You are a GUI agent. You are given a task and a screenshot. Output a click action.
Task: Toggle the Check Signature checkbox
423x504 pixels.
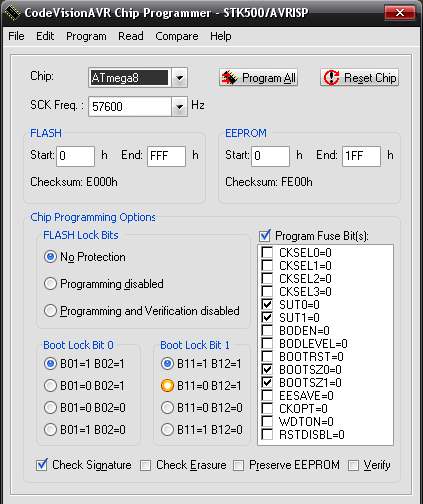click(x=42, y=465)
